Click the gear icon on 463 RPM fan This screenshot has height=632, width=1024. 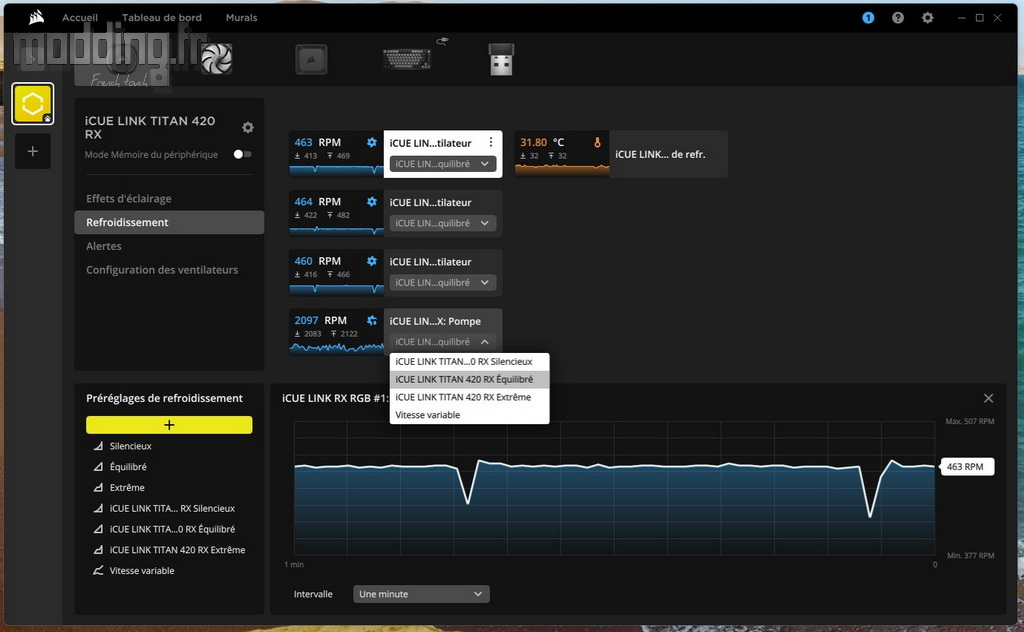372,142
